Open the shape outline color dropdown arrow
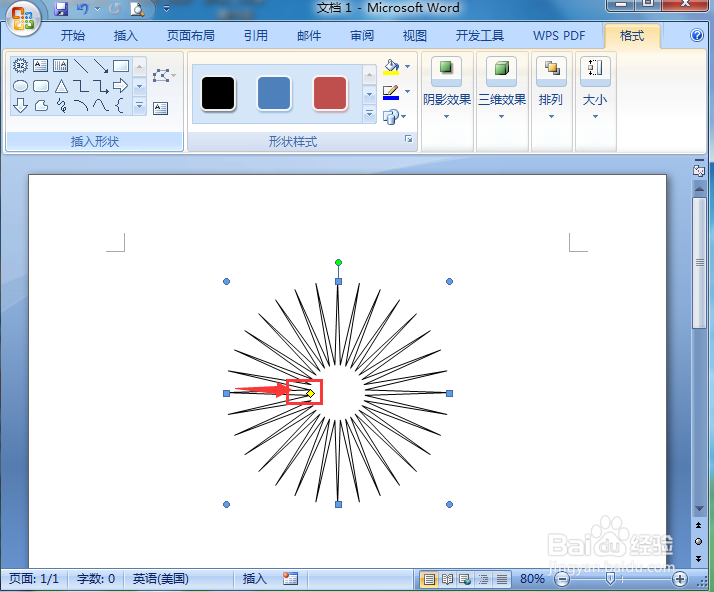 [408, 92]
